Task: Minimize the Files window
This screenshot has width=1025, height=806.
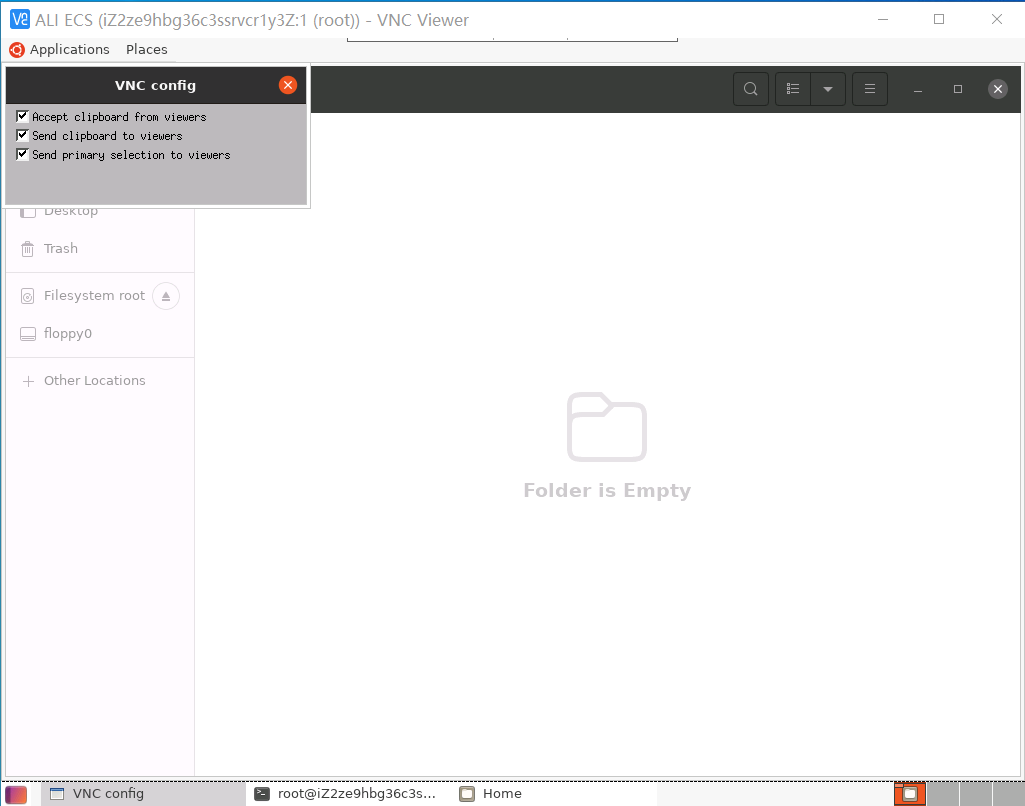Action: (x=918, y=89)
